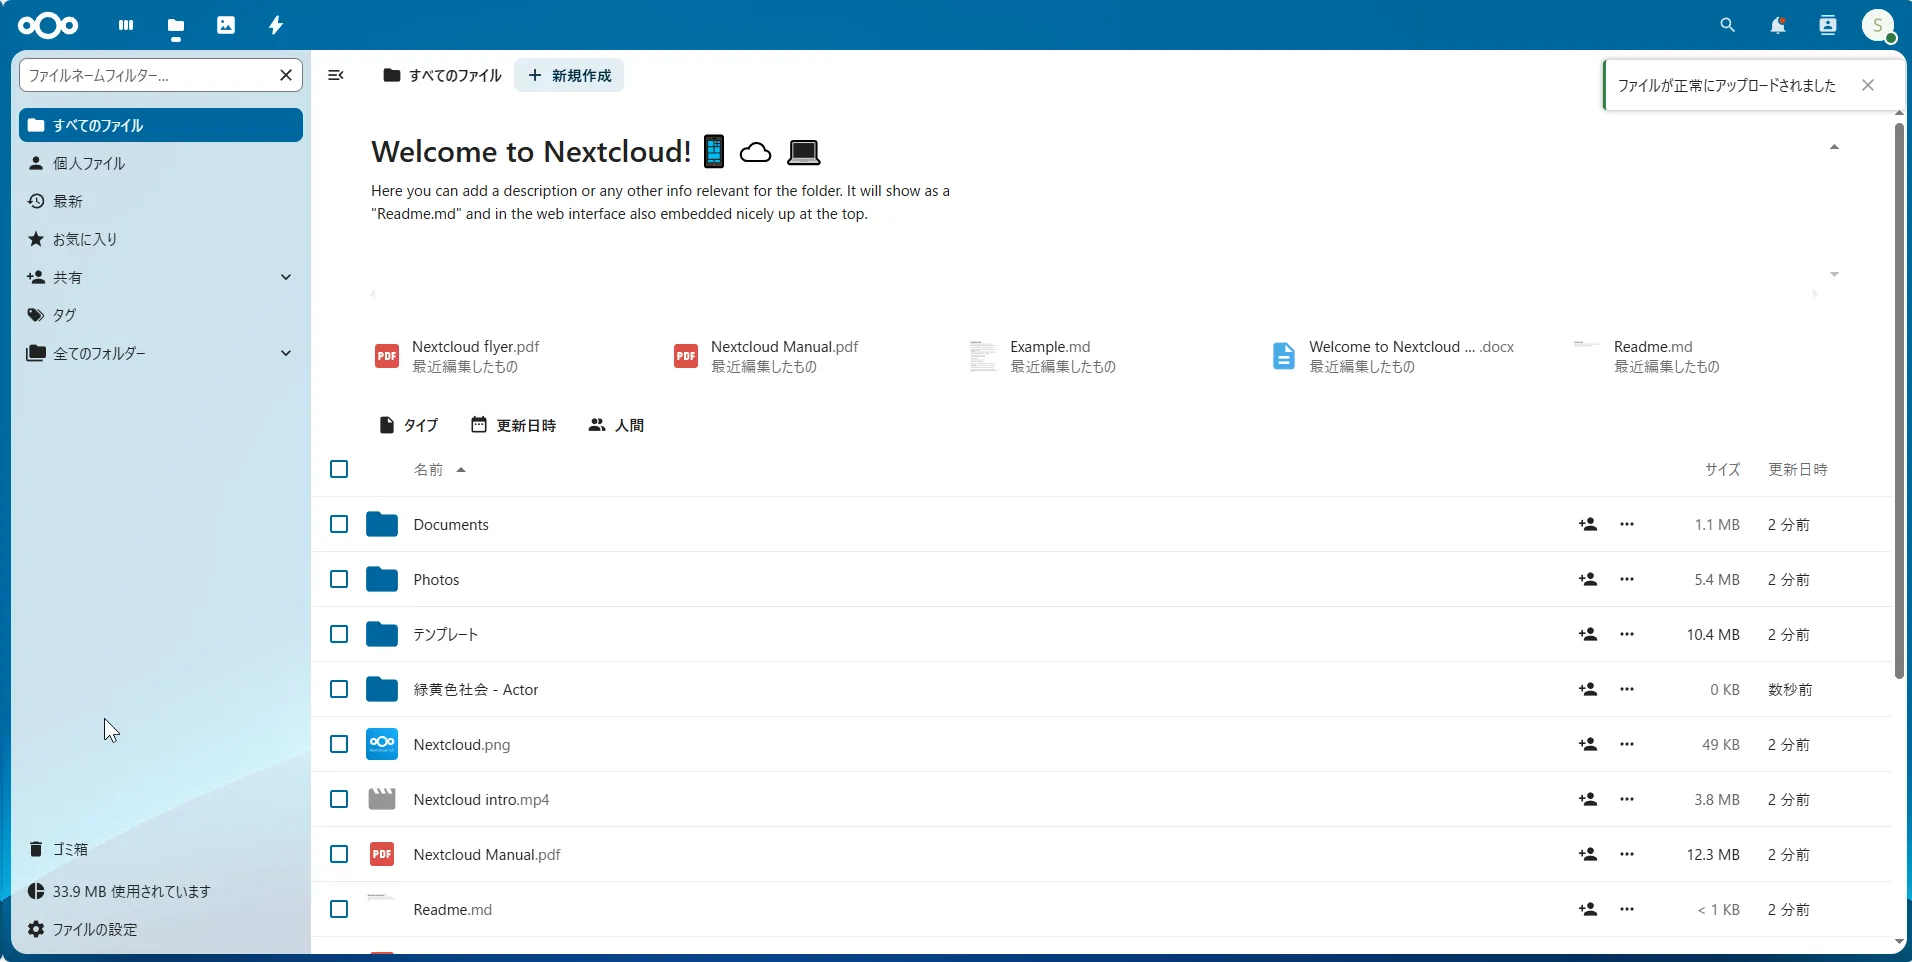The image size is (1912, 962).
Task: Click the ファイルネームフィルター input field
Action: [x=148, y=75]
